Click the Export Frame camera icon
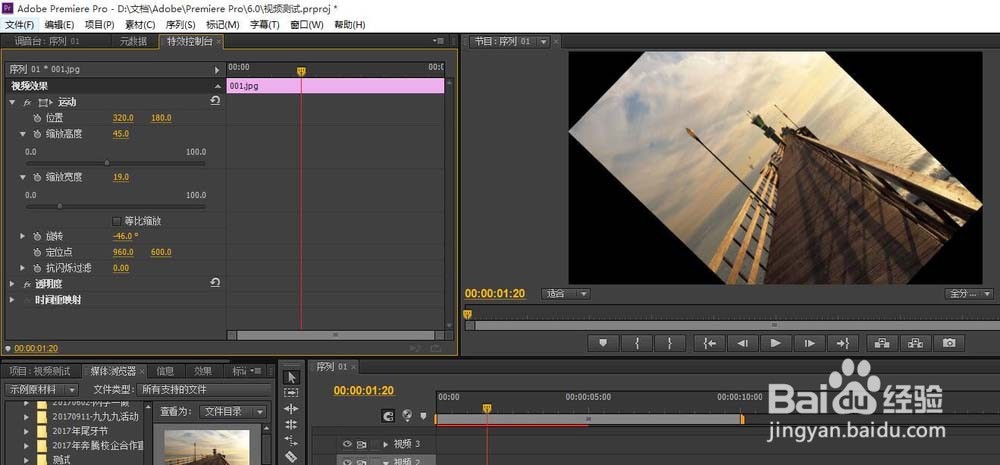 (949, 343)
